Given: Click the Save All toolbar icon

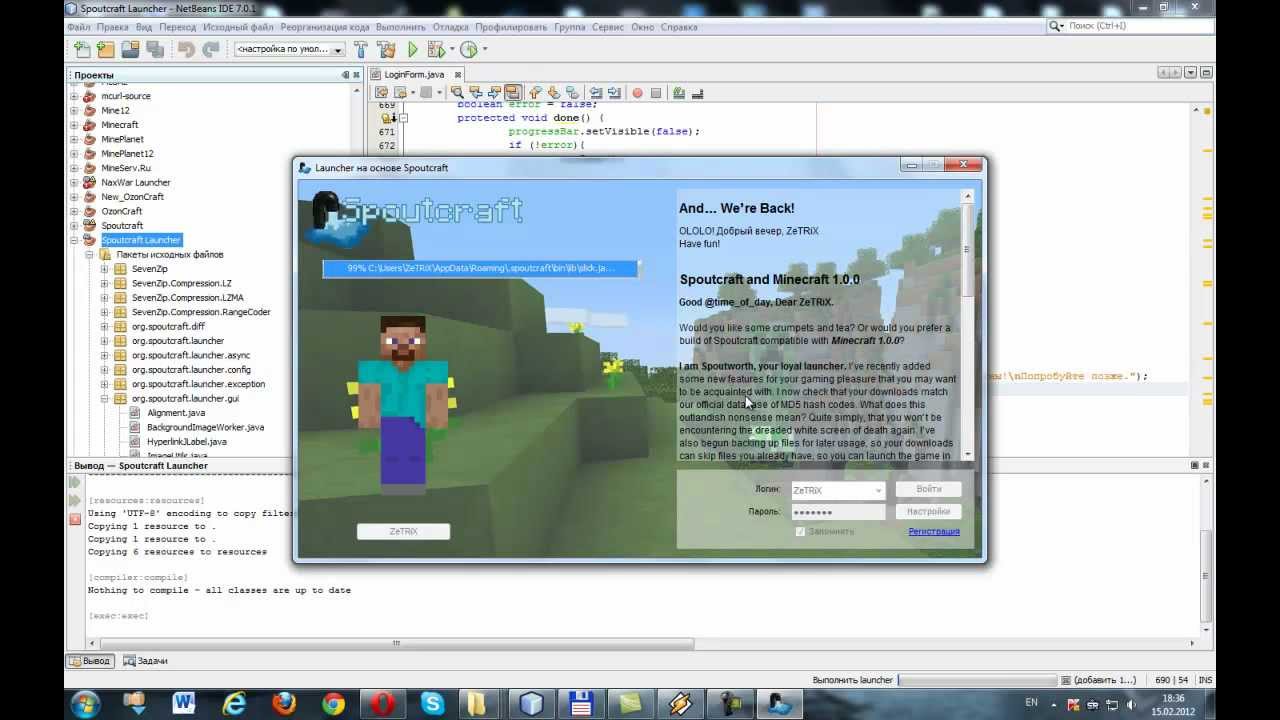Looking at the screenshot, I should (154, 49).
